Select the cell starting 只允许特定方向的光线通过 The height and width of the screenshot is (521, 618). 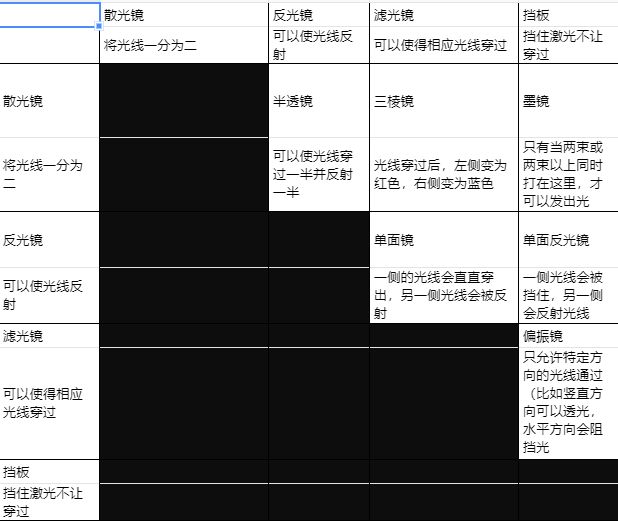click(x=568, y=403)
